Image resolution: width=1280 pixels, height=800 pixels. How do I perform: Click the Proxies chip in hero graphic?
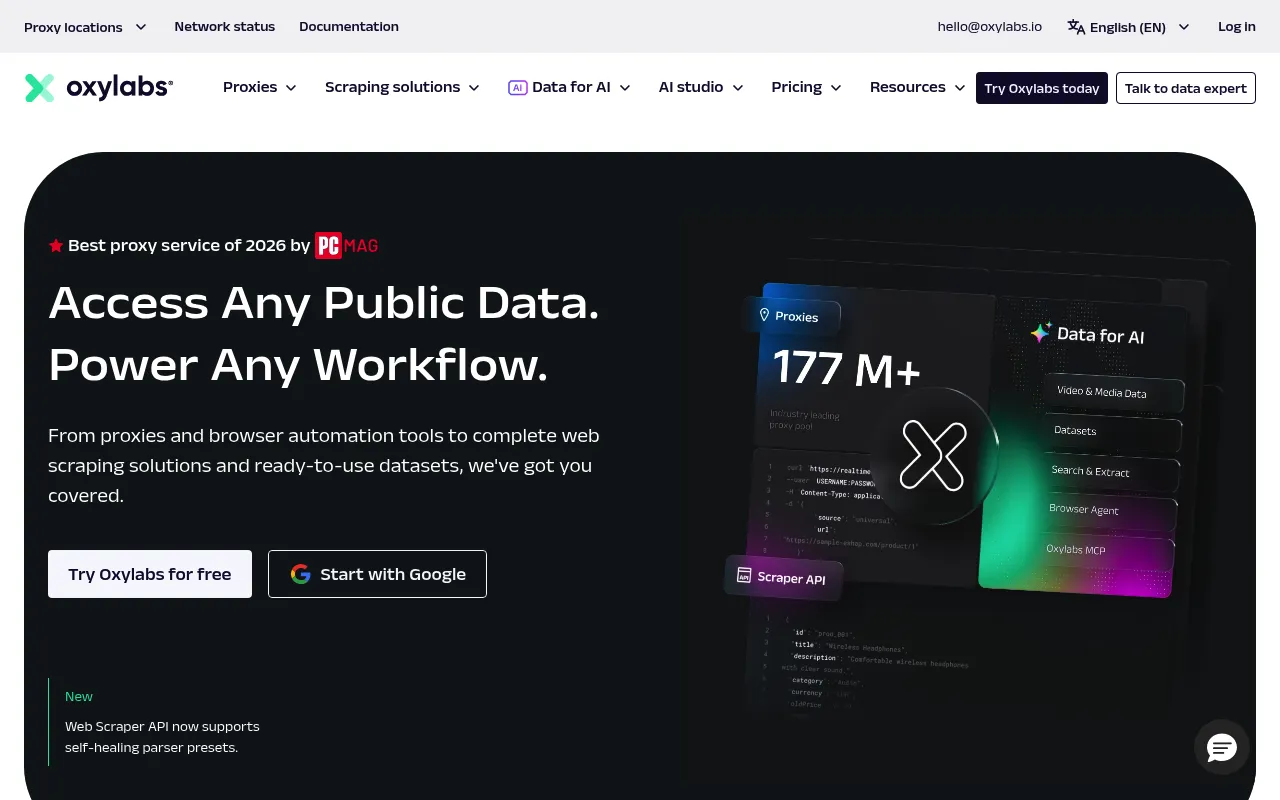click(x=791, y=316)
